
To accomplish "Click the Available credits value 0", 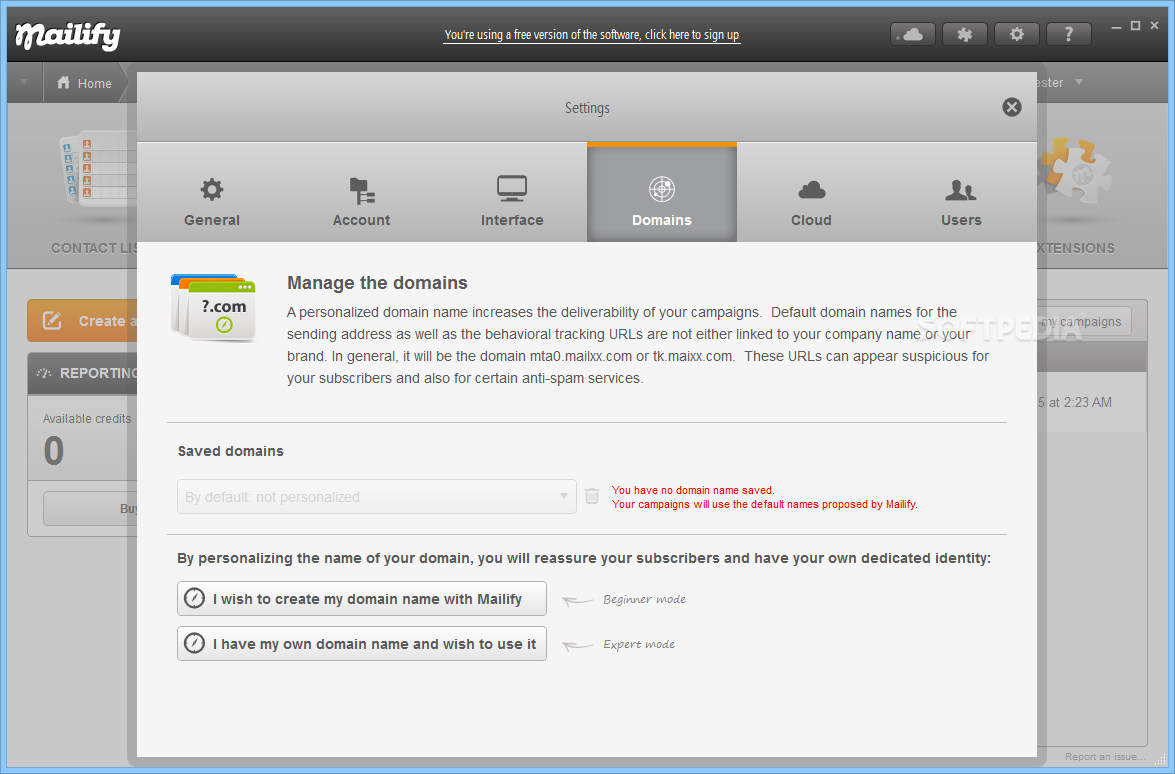I will 54,451.
